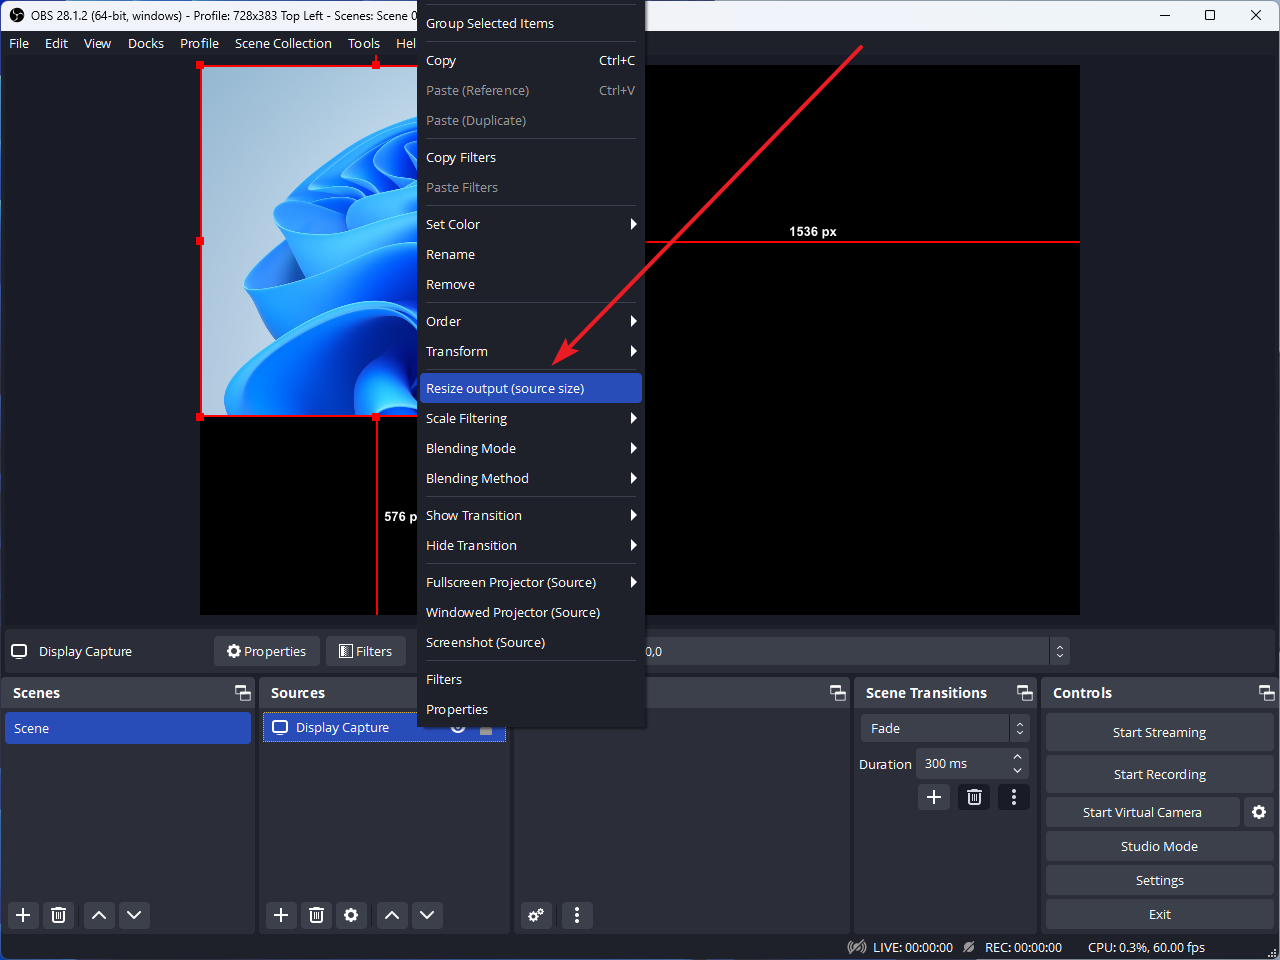Delete the selected source using the trash icon
1280x960 pixels.
point(317,915)
